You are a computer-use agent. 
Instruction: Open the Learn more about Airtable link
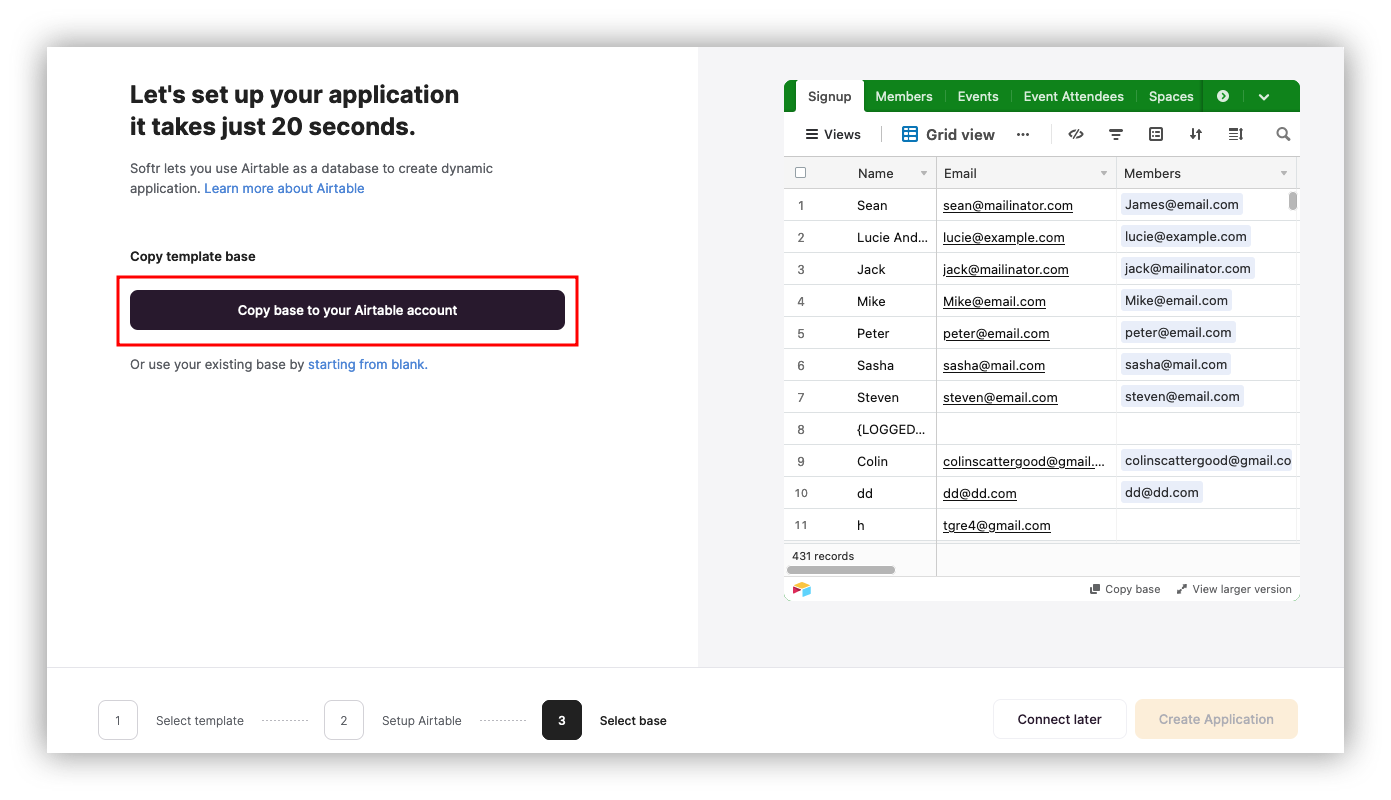pyautogui.click(x=284, y=188)
